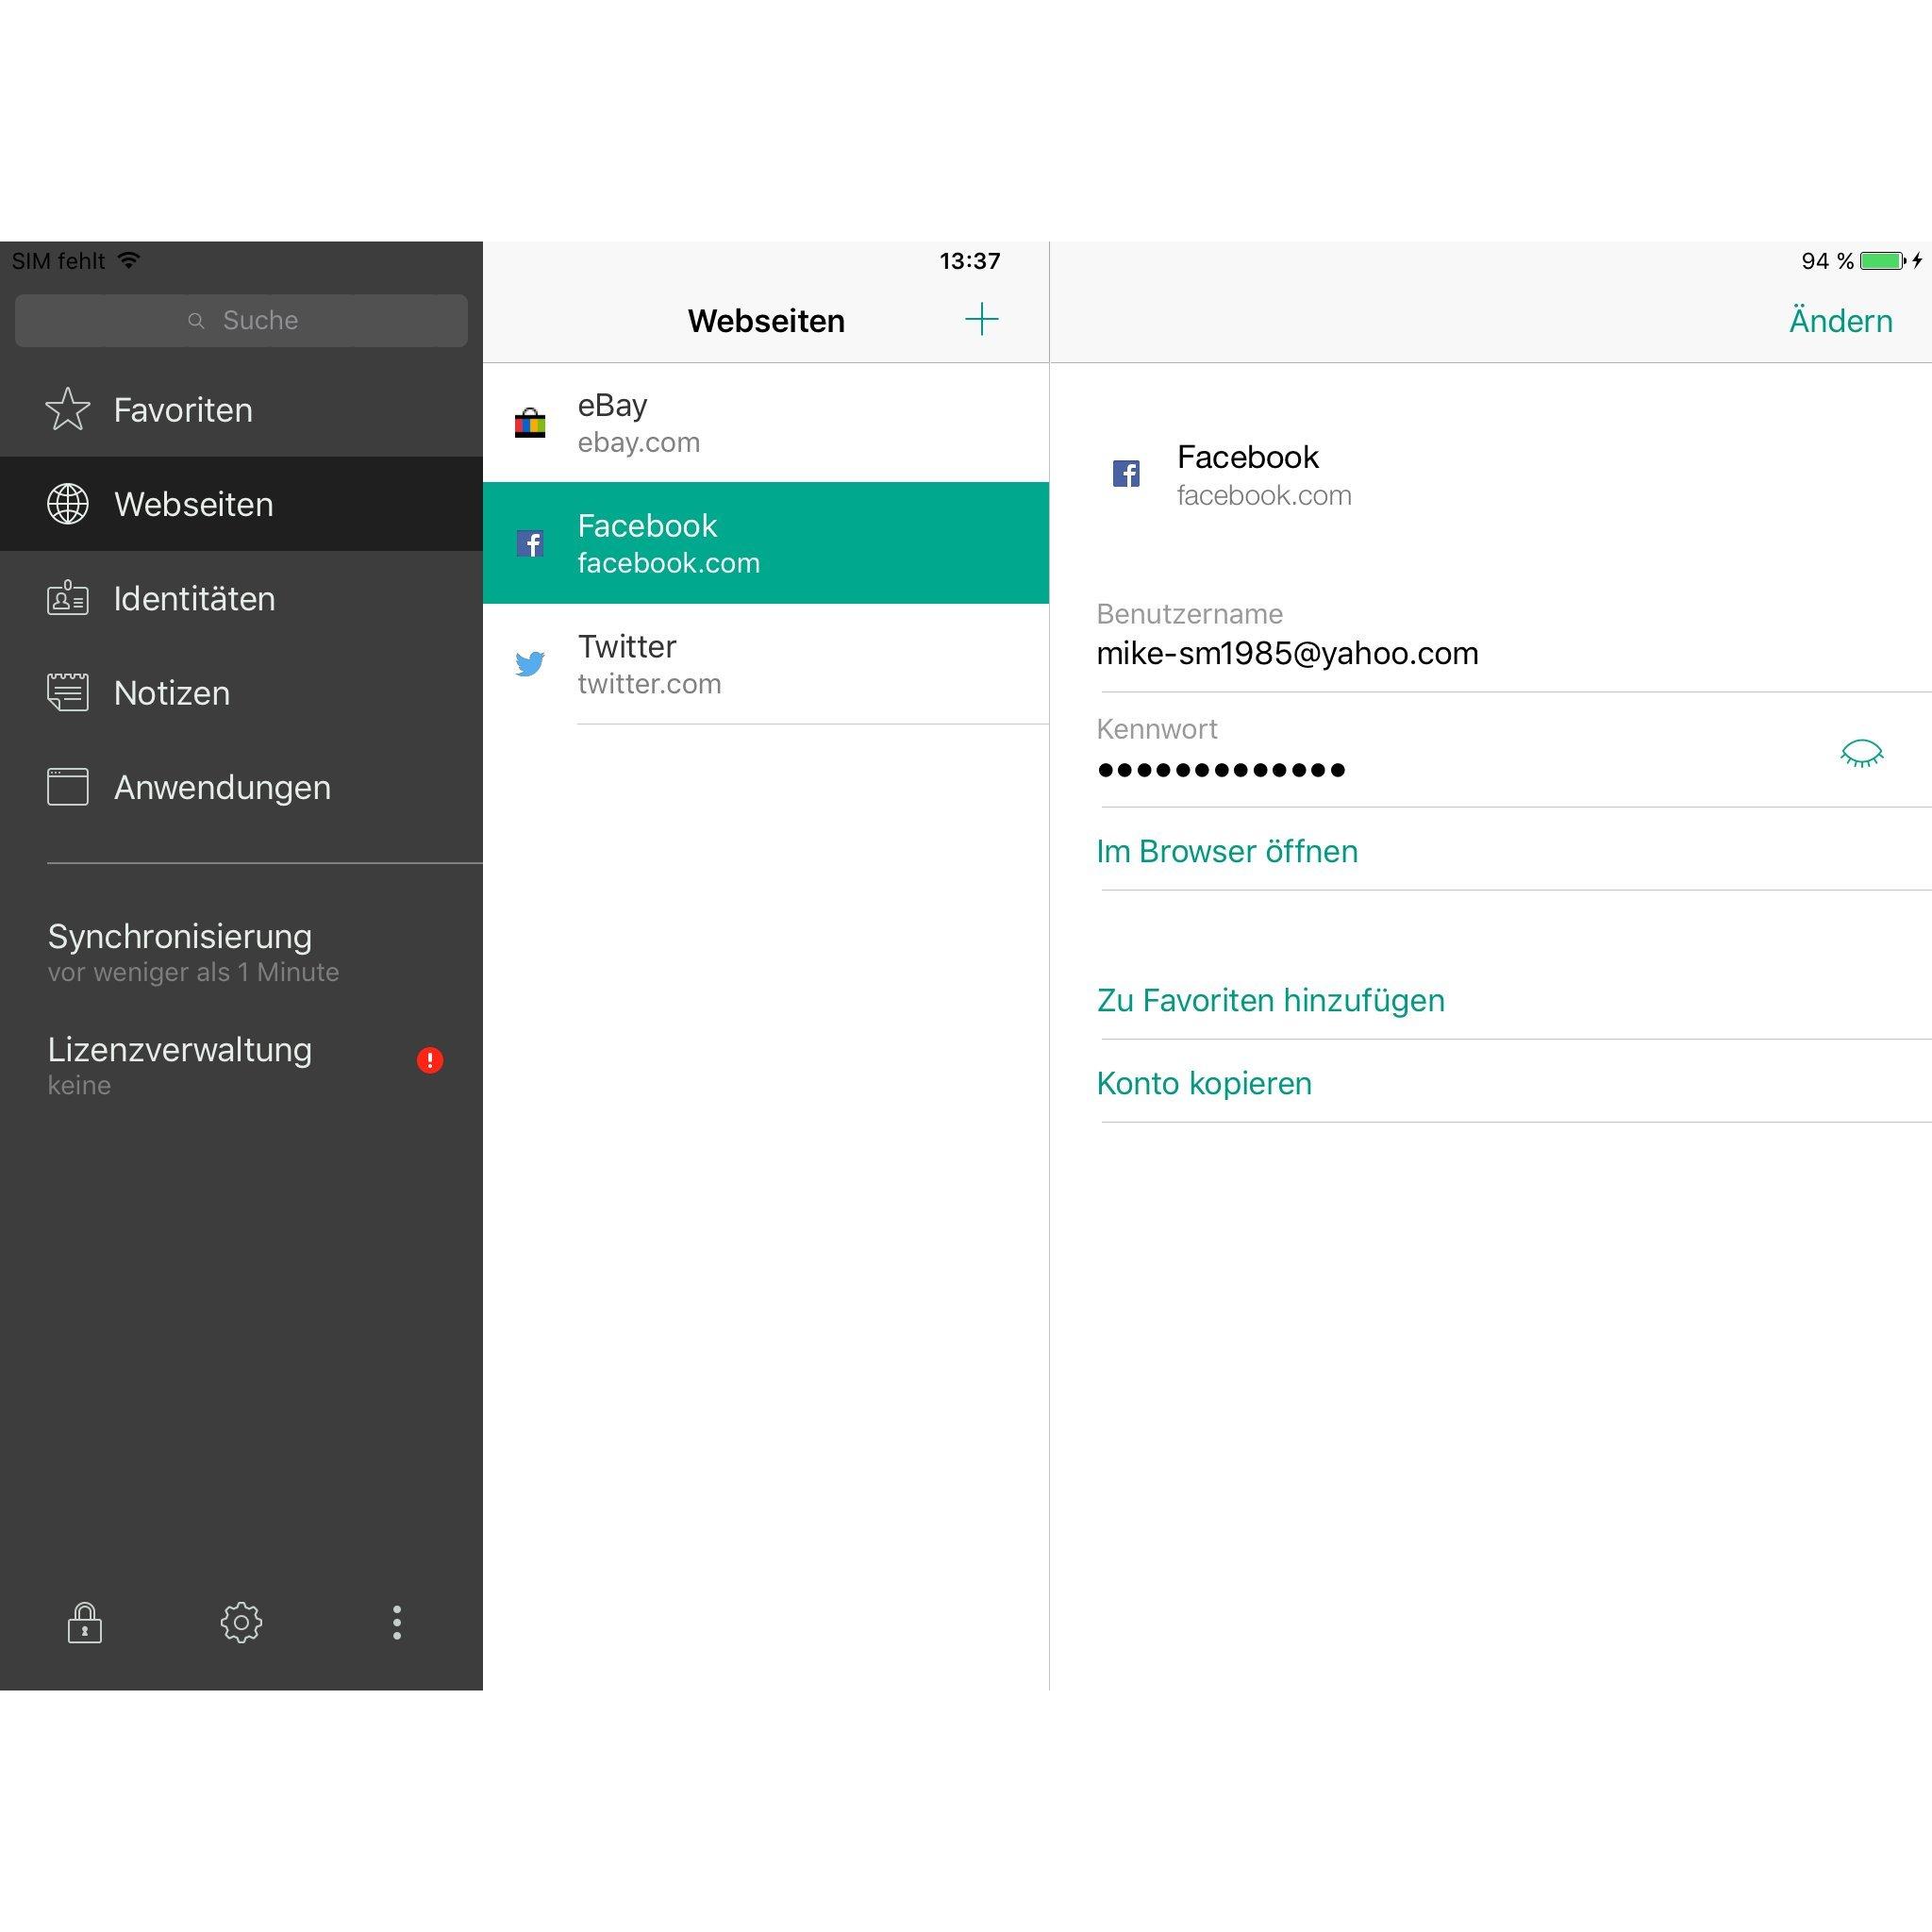The width and height of the screenshot is (1932, 1932).
Task: Go to the Notizen section
Action: tap(241, 692)
